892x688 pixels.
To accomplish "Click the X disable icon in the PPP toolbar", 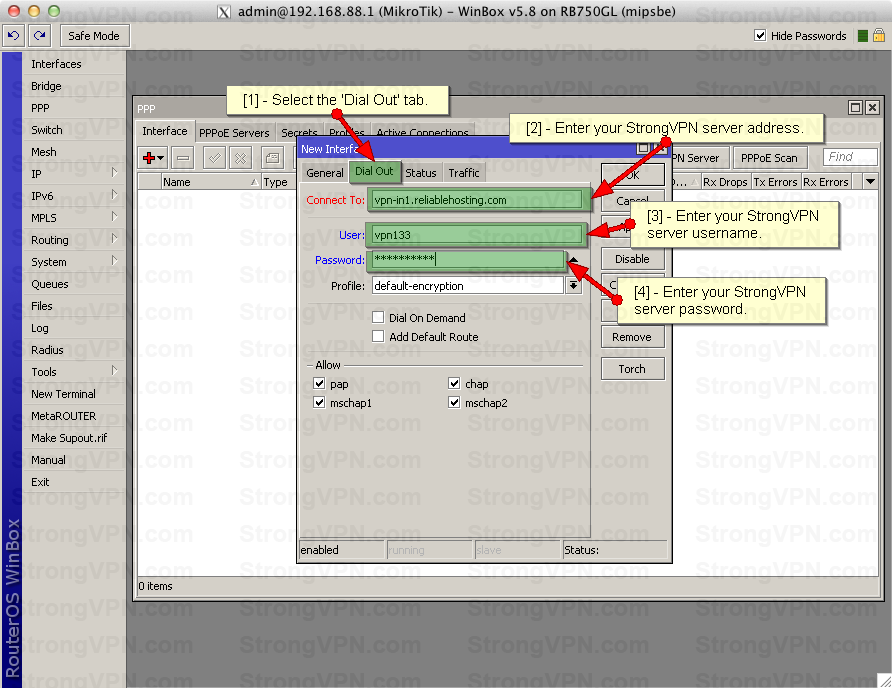I will [x=241, y=158].
